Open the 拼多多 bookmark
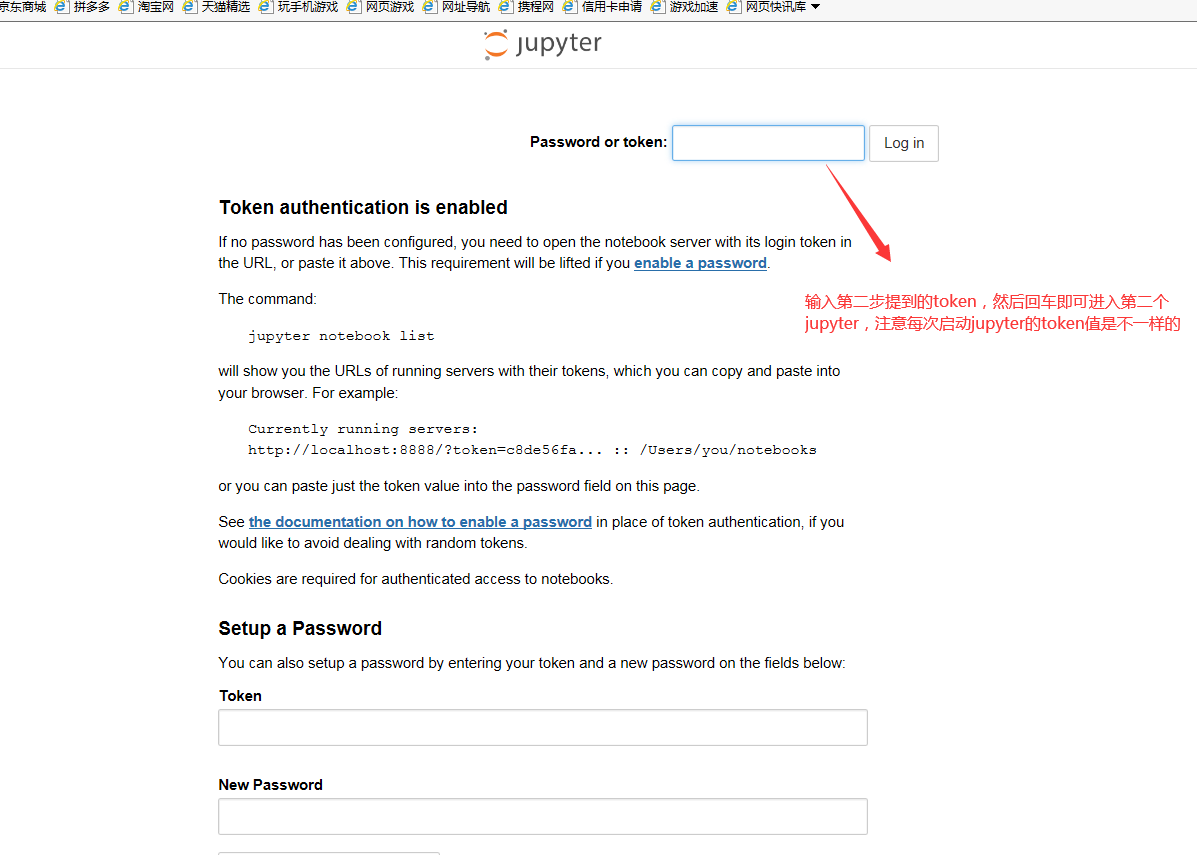The width and height of the screenshot is (1197, 855). pyautogui.click(x=82, y=7)
